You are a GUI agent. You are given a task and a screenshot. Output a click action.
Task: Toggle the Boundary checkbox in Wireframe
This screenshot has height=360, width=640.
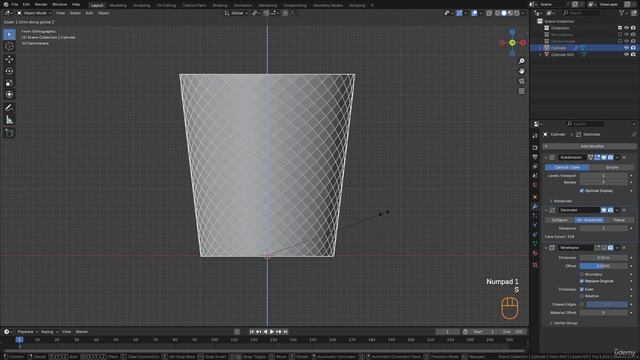(582, 274)
